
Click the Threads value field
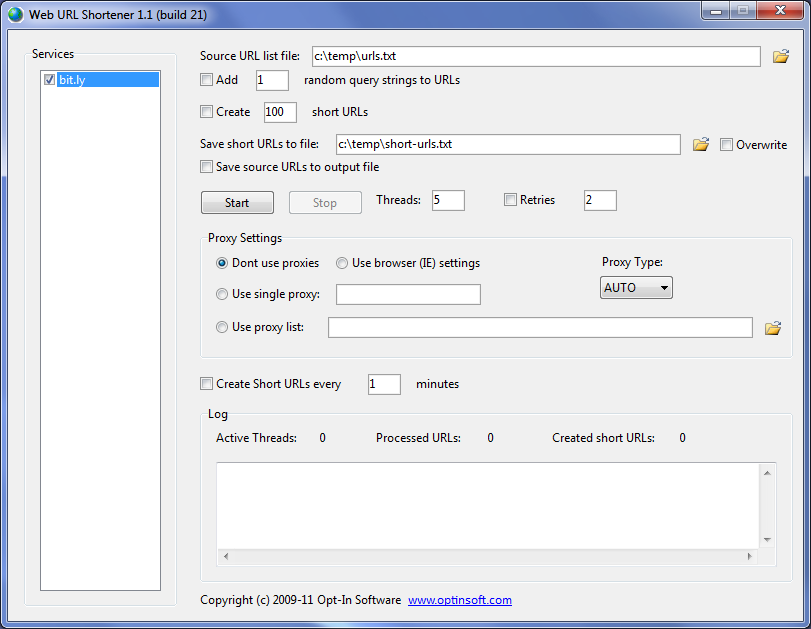tap(448, 200)
